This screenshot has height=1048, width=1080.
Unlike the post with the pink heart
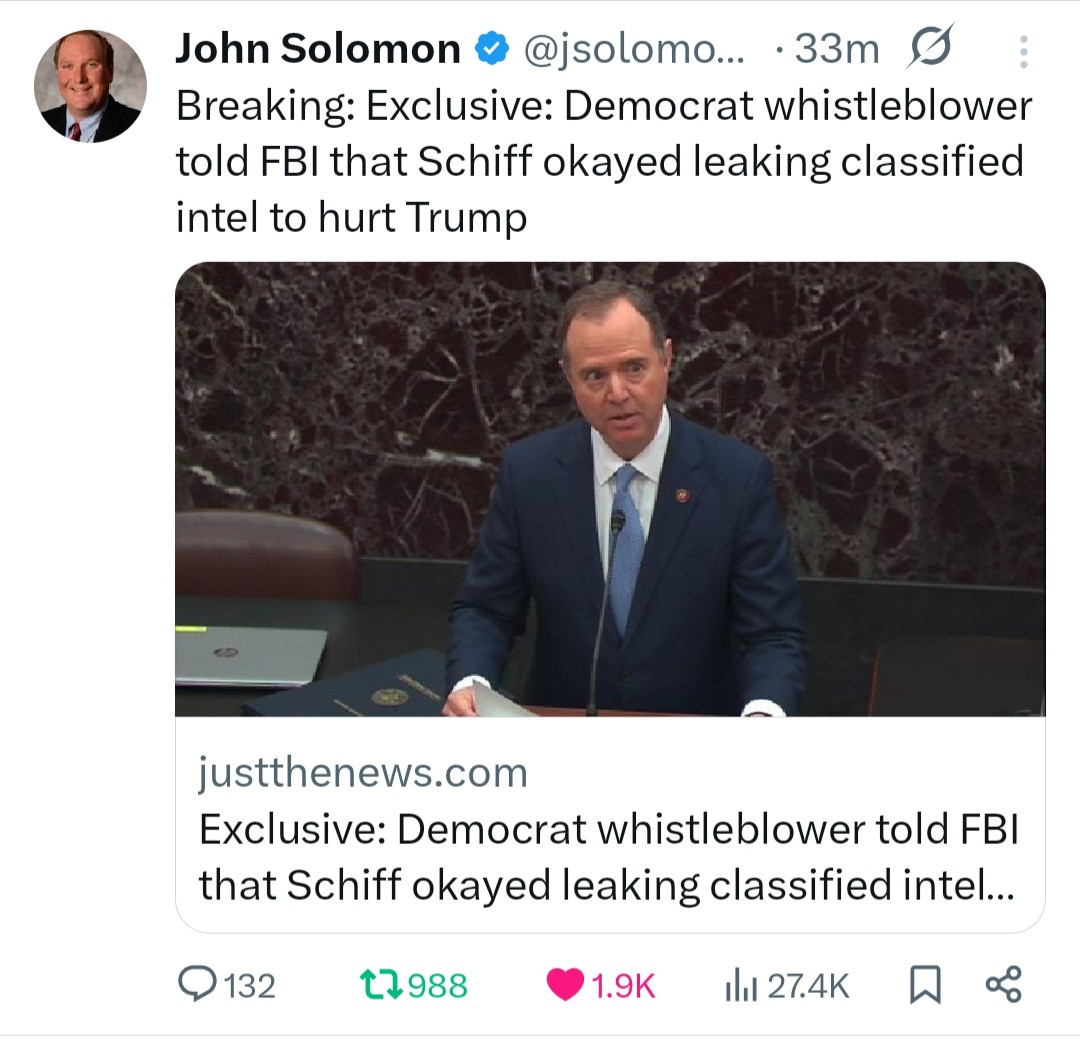tap(566, 986)
